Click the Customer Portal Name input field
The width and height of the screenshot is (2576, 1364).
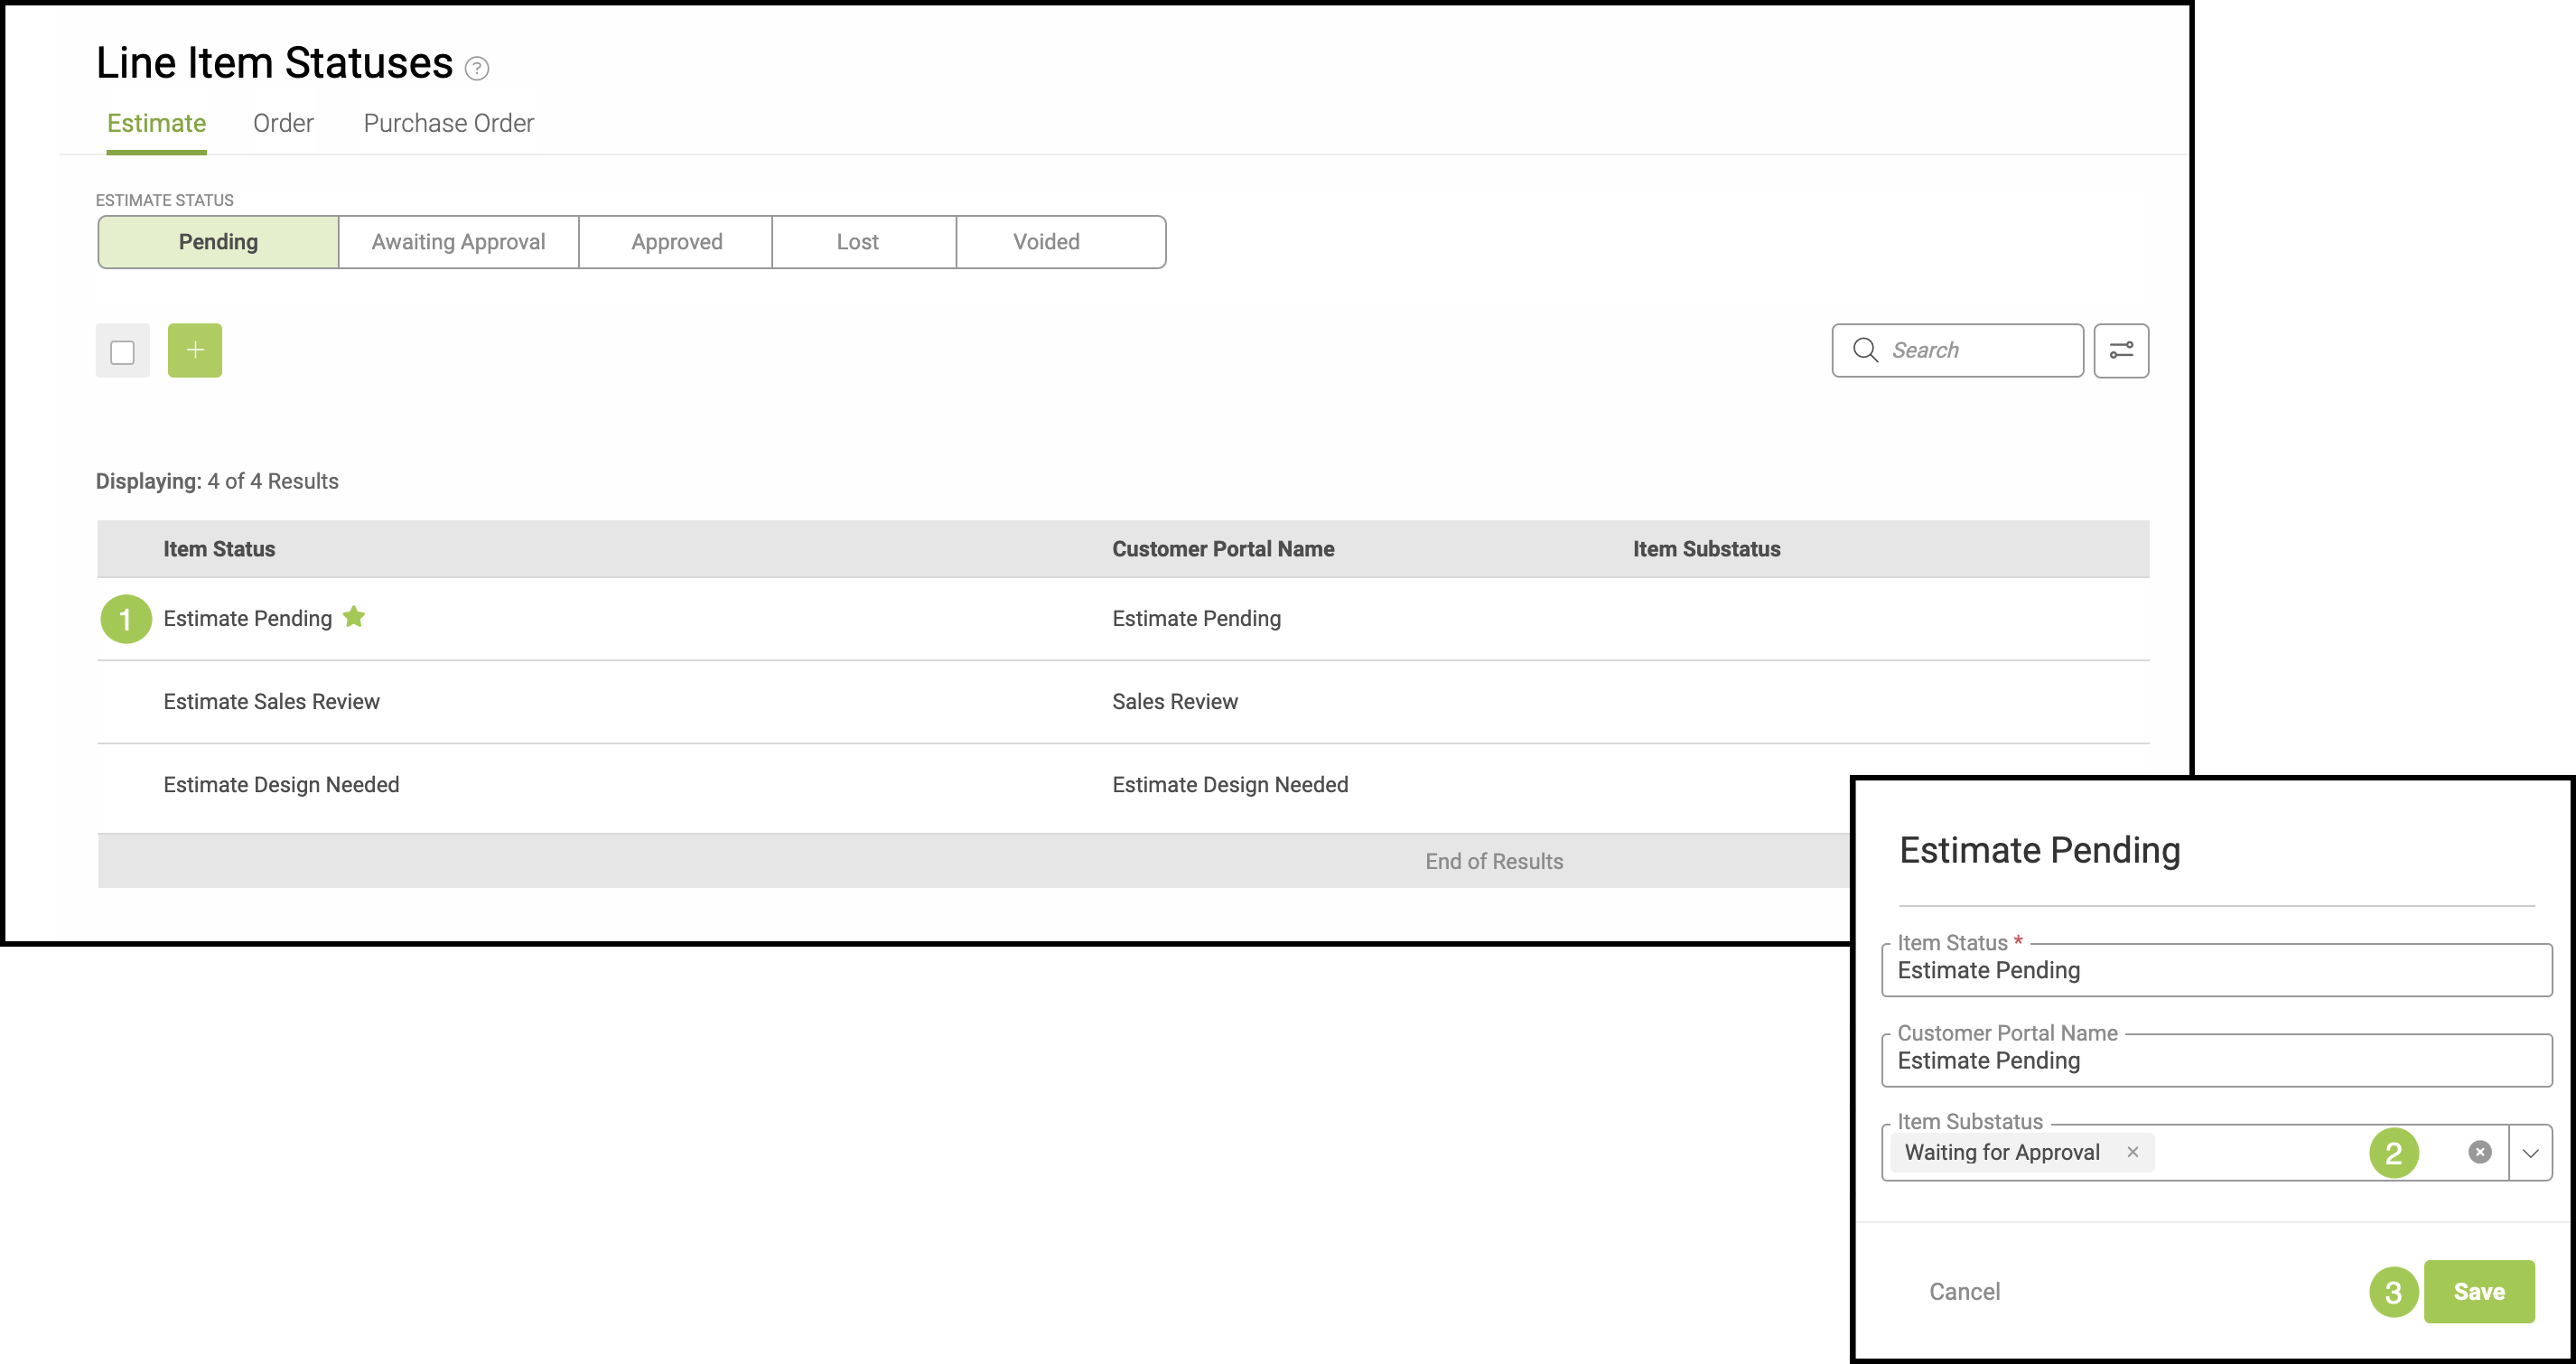pos(2215,1061)
